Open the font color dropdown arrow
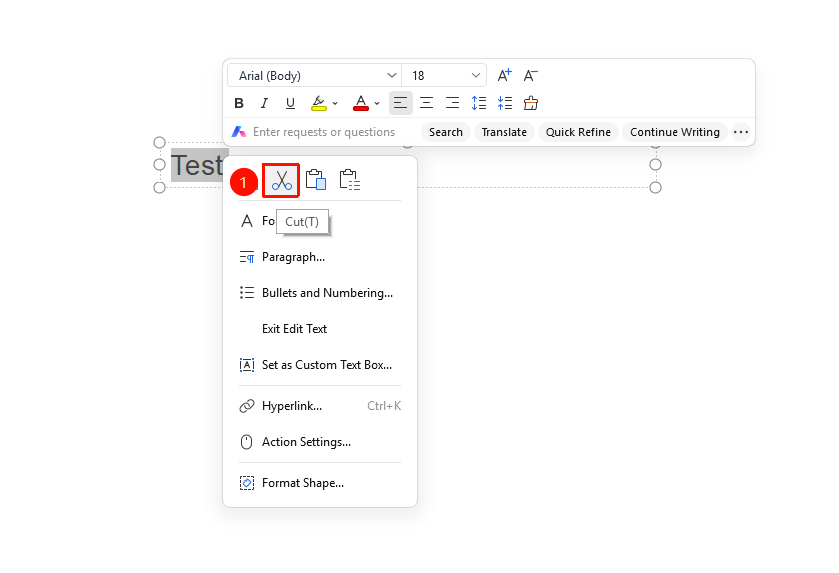839x573 pixels. click(x=377, y=103)
